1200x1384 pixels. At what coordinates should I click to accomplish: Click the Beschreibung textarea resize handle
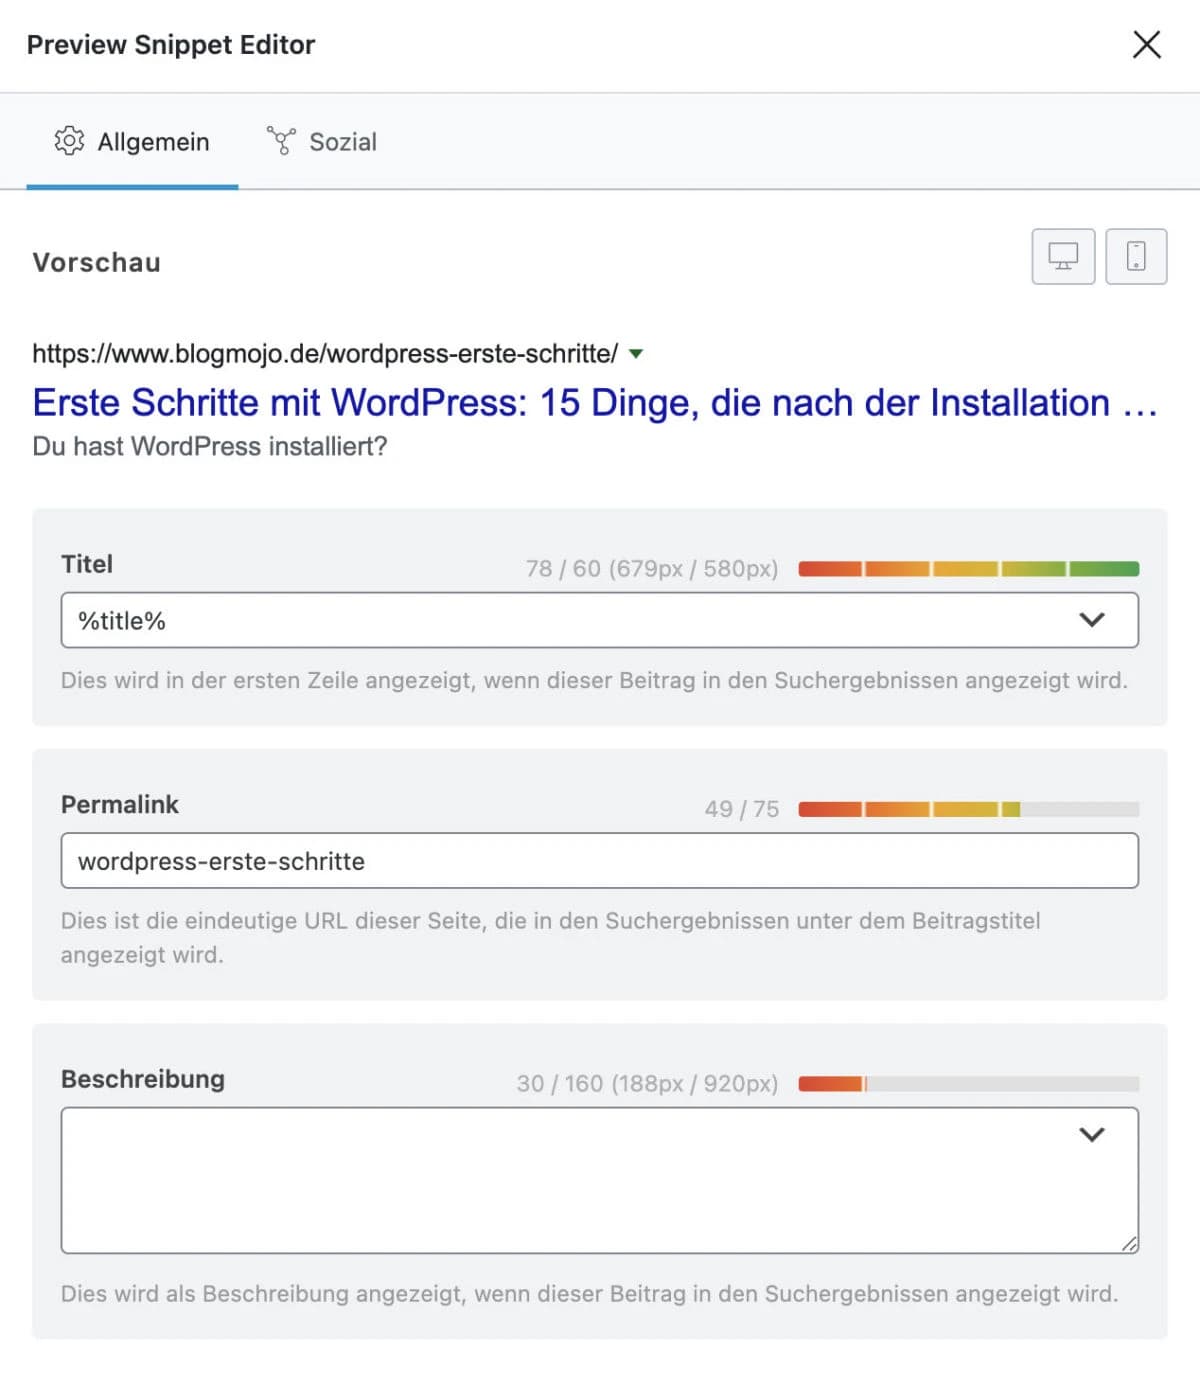[x=1129, y=1244]
